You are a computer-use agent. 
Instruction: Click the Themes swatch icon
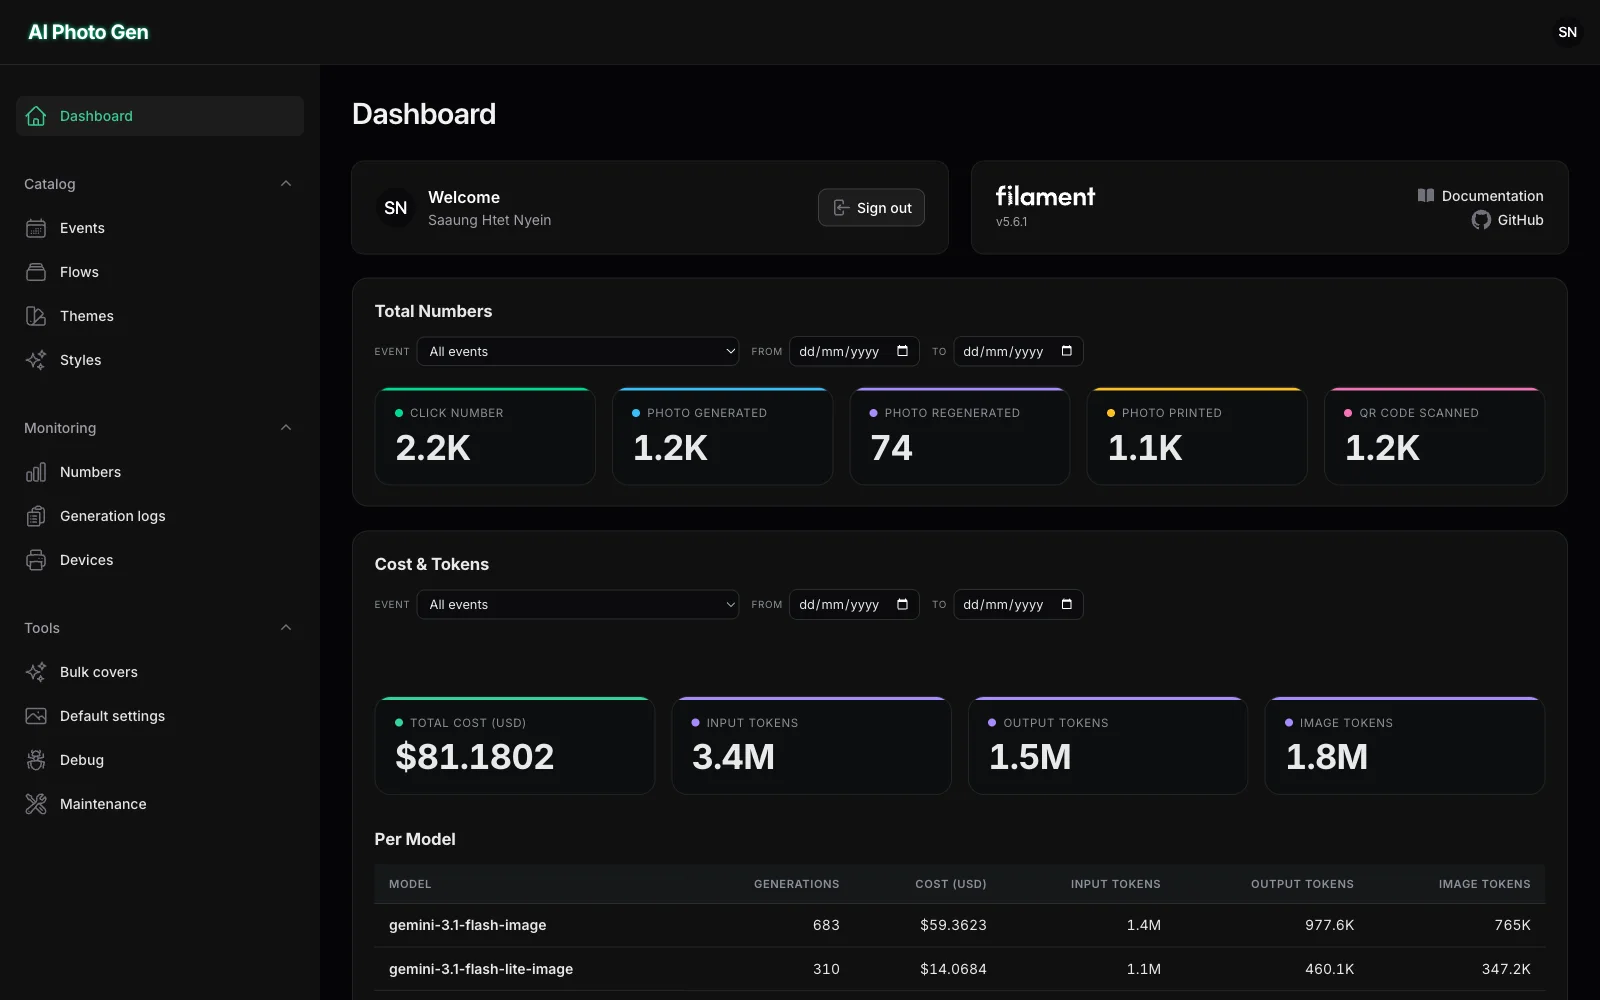coord(36,316)
